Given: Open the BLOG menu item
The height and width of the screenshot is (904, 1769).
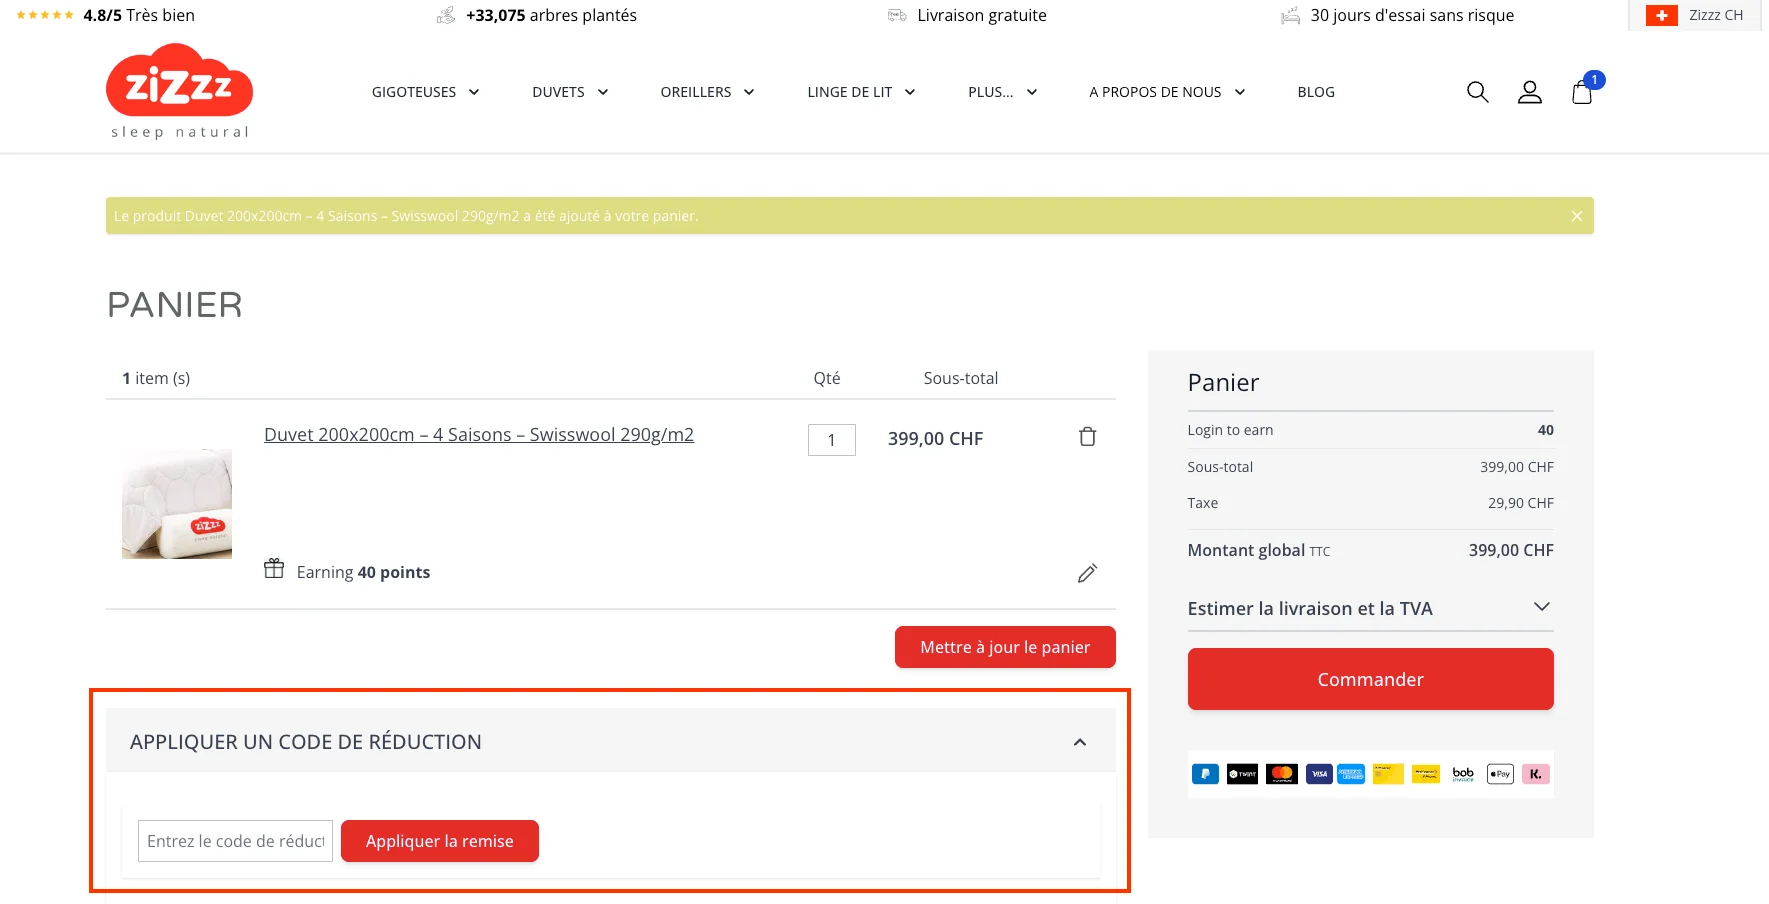Looking at the screenshot, I should [1315, 91].
